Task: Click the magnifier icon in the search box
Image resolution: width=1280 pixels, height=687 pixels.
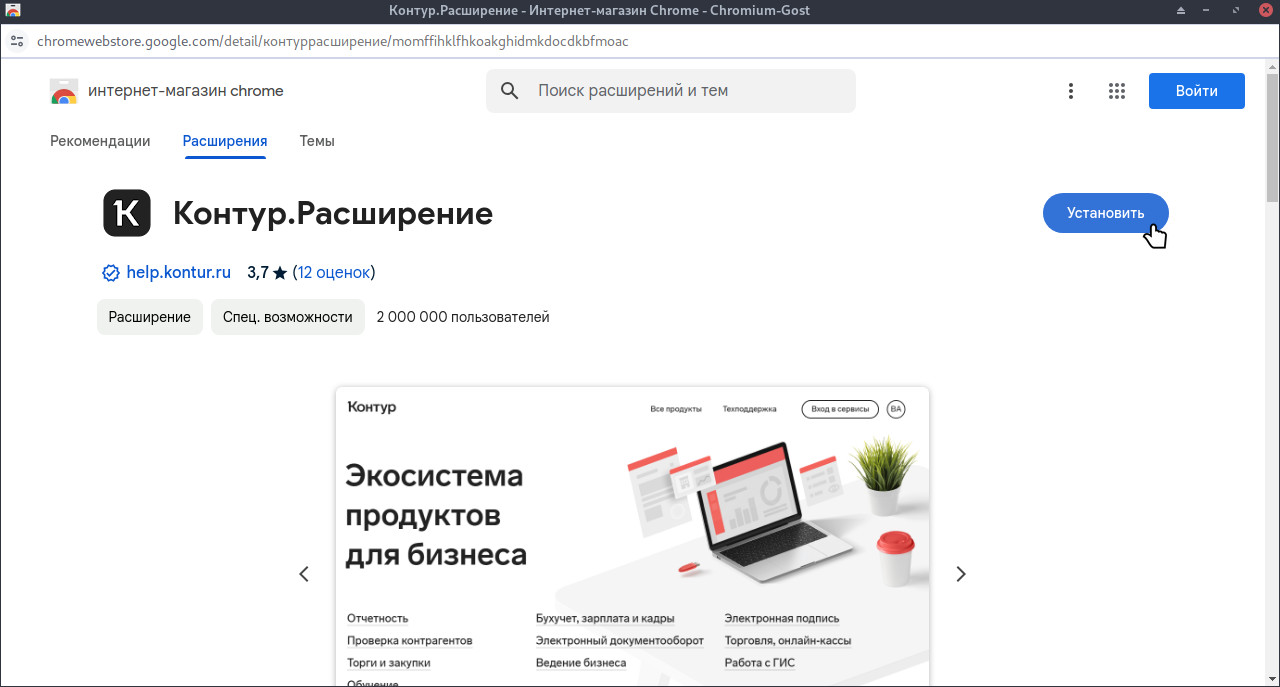Action: [510, 91]
